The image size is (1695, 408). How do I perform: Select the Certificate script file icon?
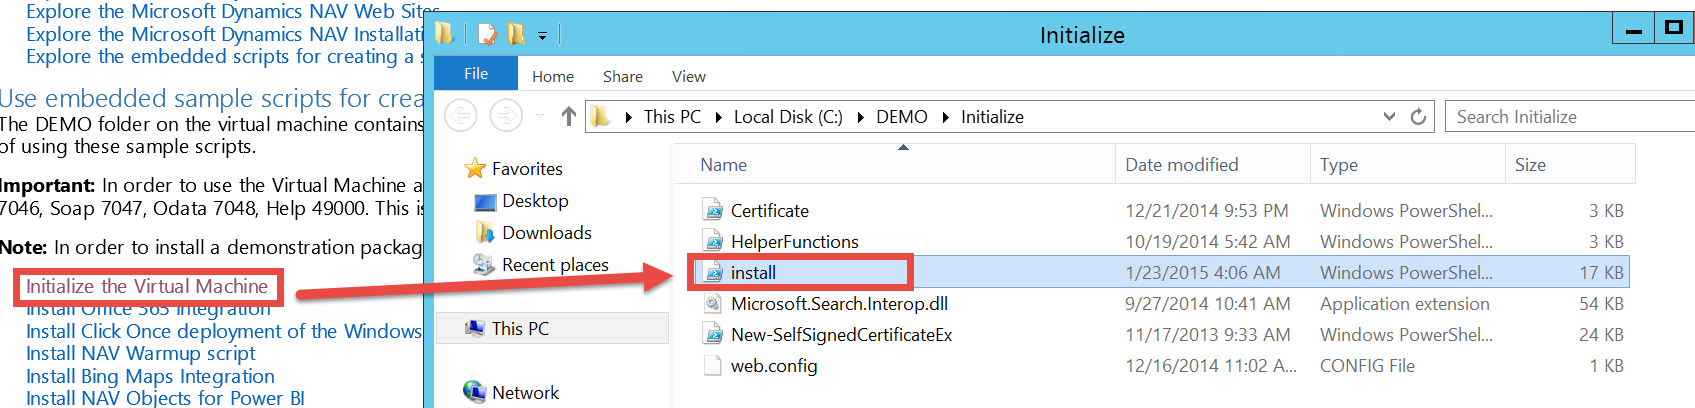tap(713, 211)
